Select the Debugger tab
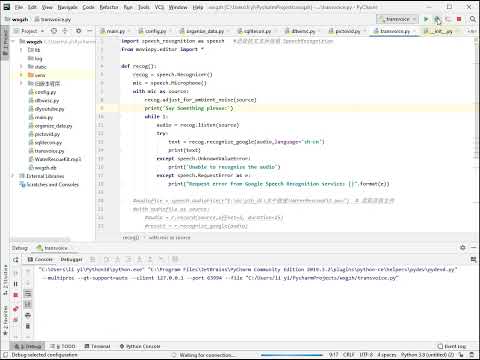Viewport: 480px width, 360px height. [x=71, y=259]
